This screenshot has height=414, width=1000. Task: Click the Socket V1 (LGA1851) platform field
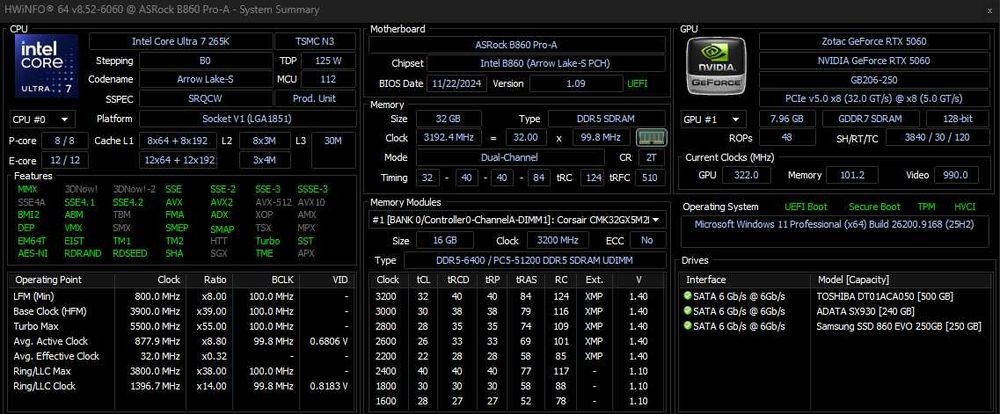pos(247,119)
